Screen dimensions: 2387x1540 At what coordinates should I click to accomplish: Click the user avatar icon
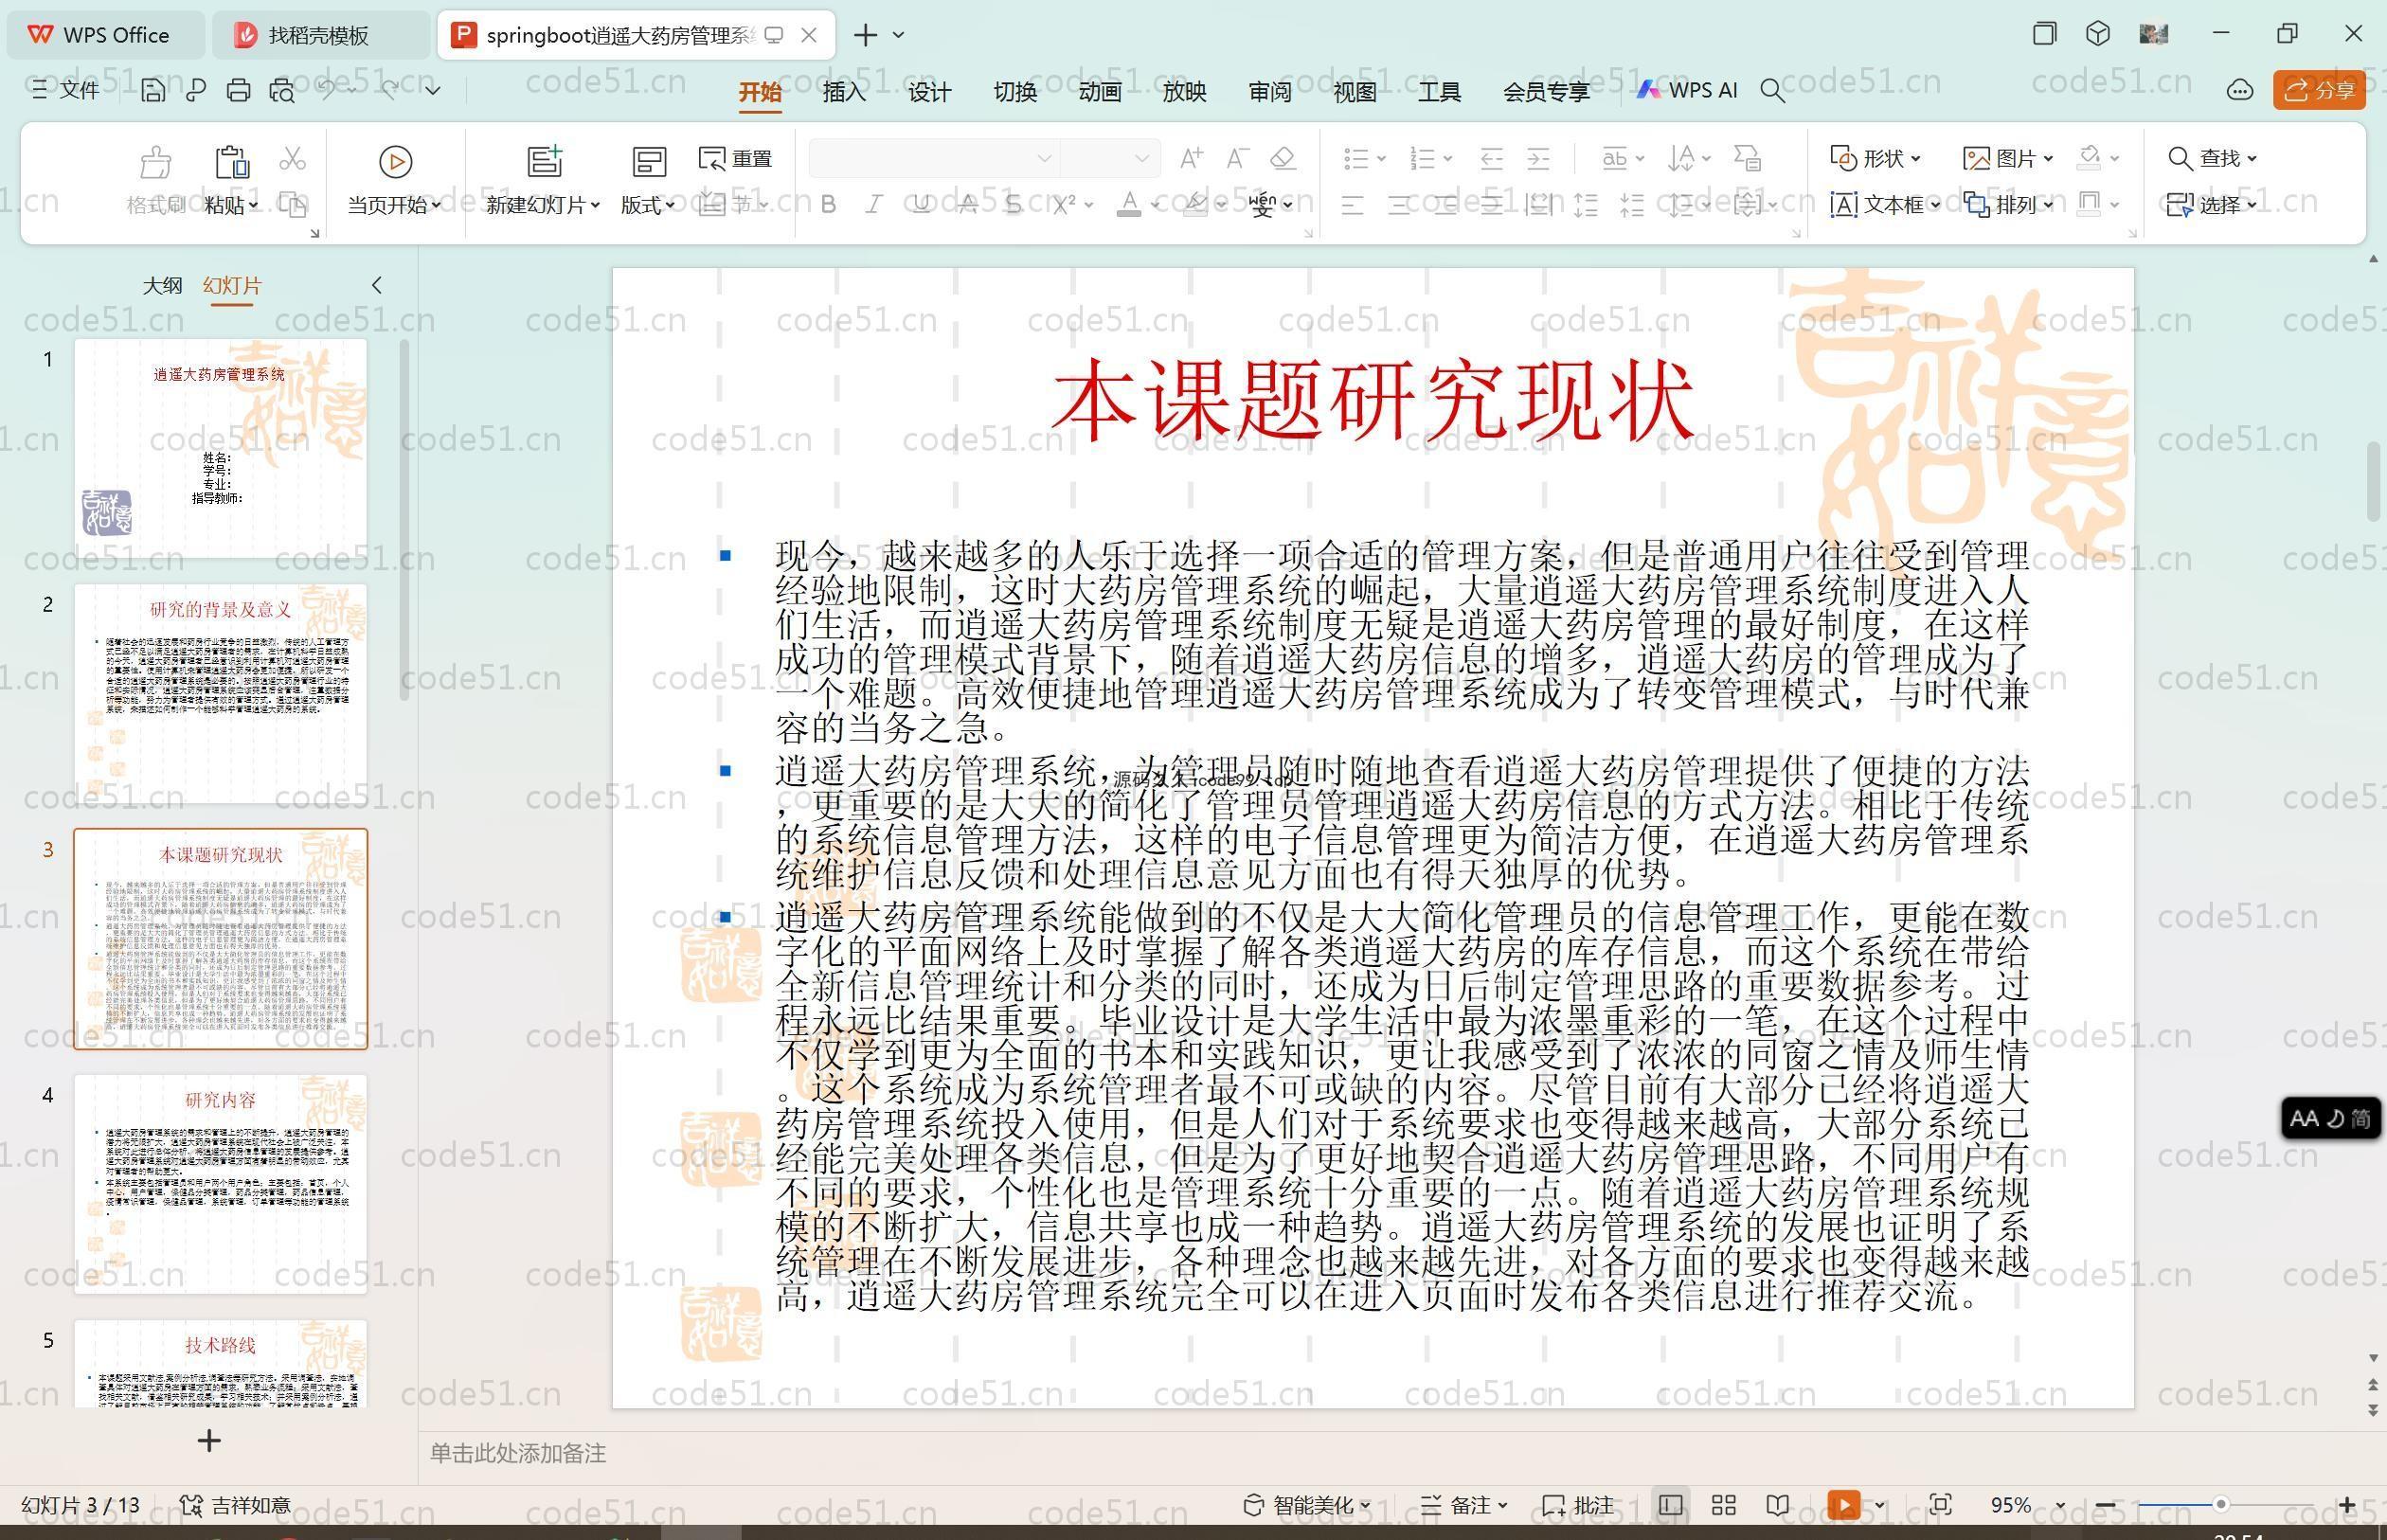pos(2153,34)
